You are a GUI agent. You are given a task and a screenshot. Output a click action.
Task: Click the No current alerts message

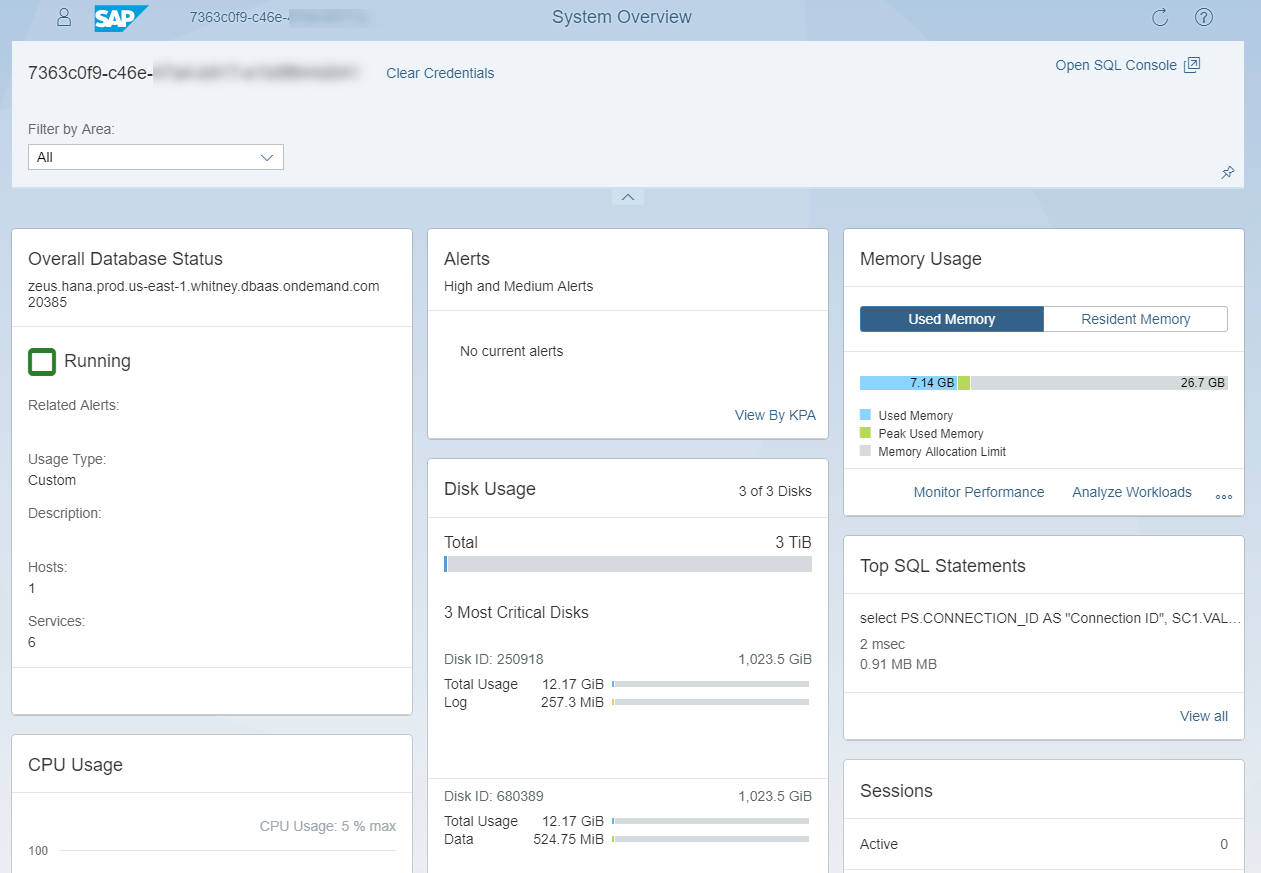point(511,351)
